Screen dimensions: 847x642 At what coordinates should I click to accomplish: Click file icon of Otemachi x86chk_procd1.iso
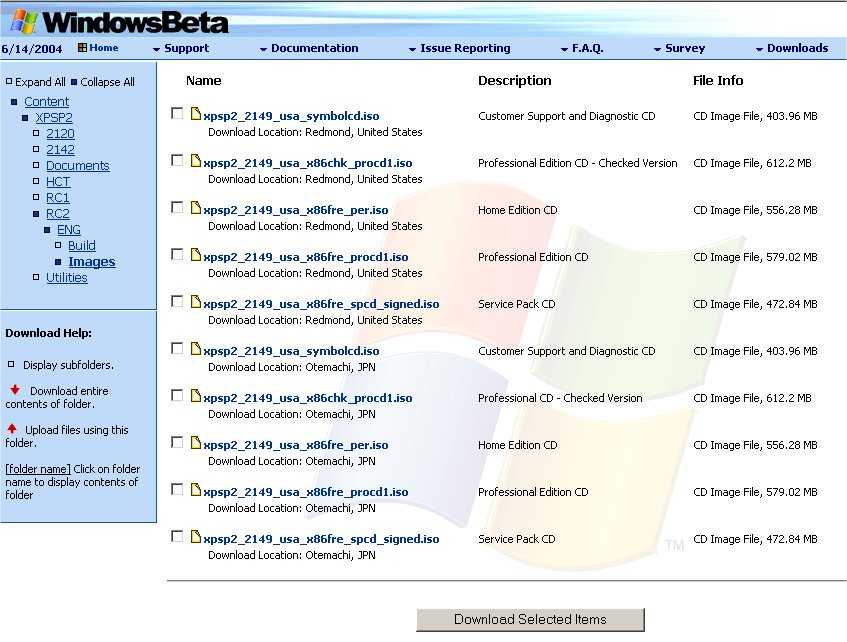(x=196, y=396)
